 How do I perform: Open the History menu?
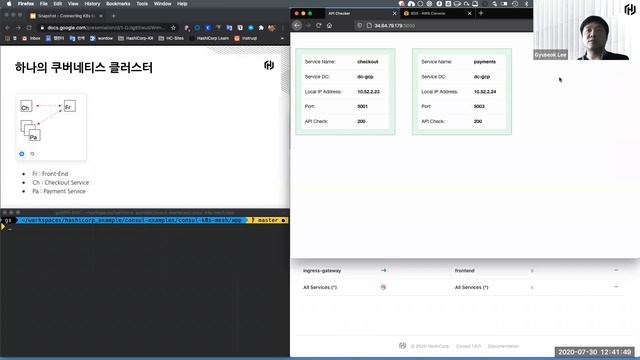coord(92,4)
